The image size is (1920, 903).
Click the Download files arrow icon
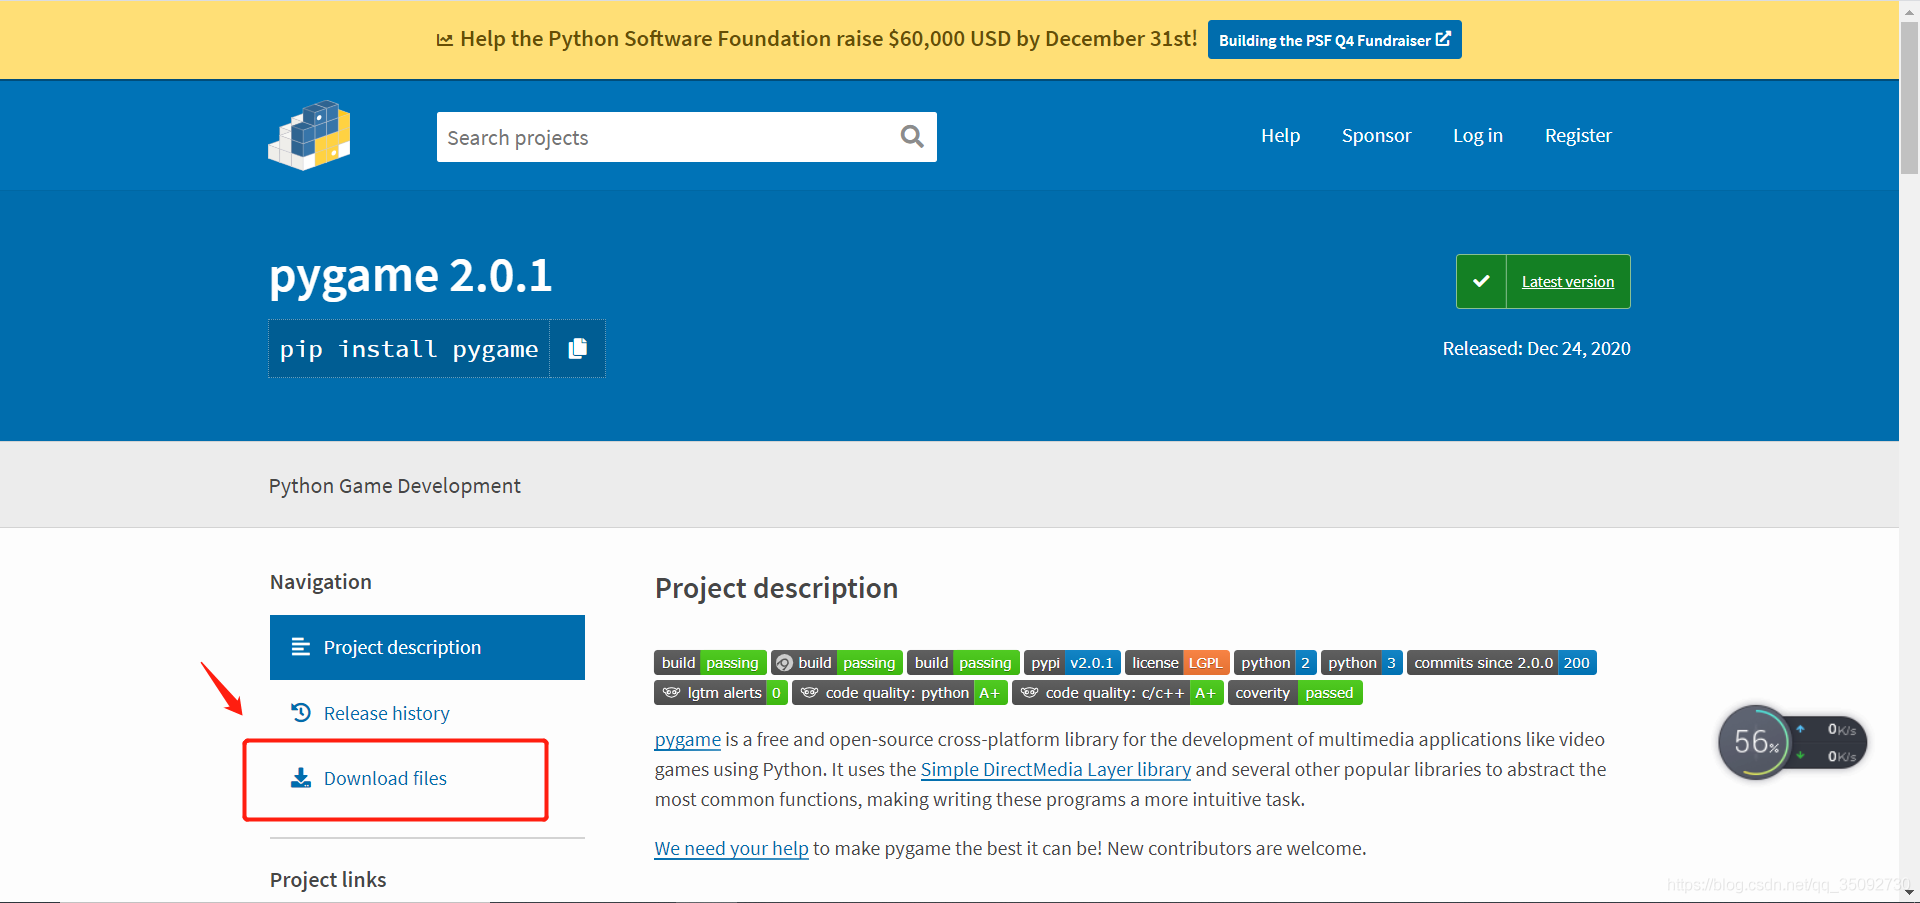coord(300,778)
